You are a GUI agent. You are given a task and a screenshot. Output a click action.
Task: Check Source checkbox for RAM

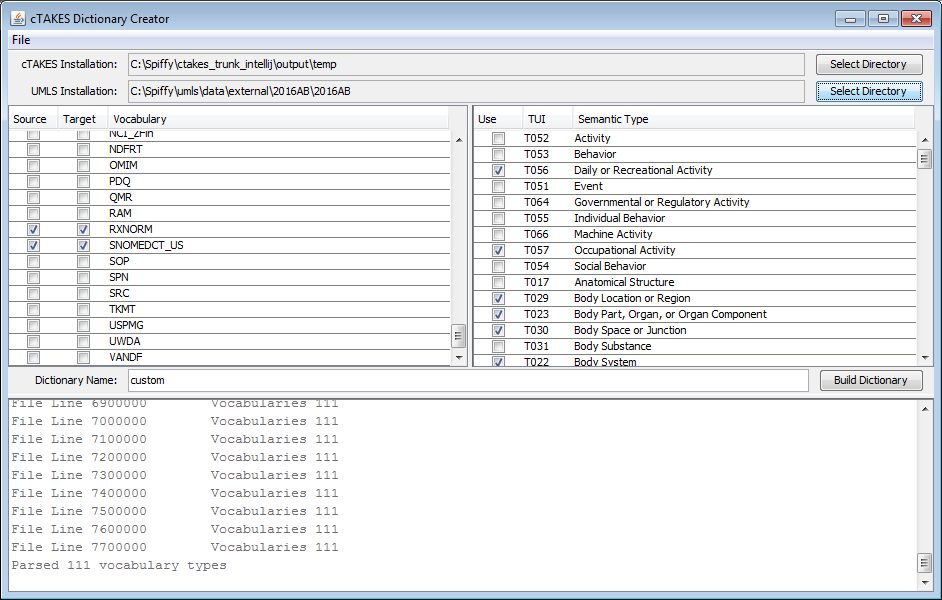click(x=34, y=213)
